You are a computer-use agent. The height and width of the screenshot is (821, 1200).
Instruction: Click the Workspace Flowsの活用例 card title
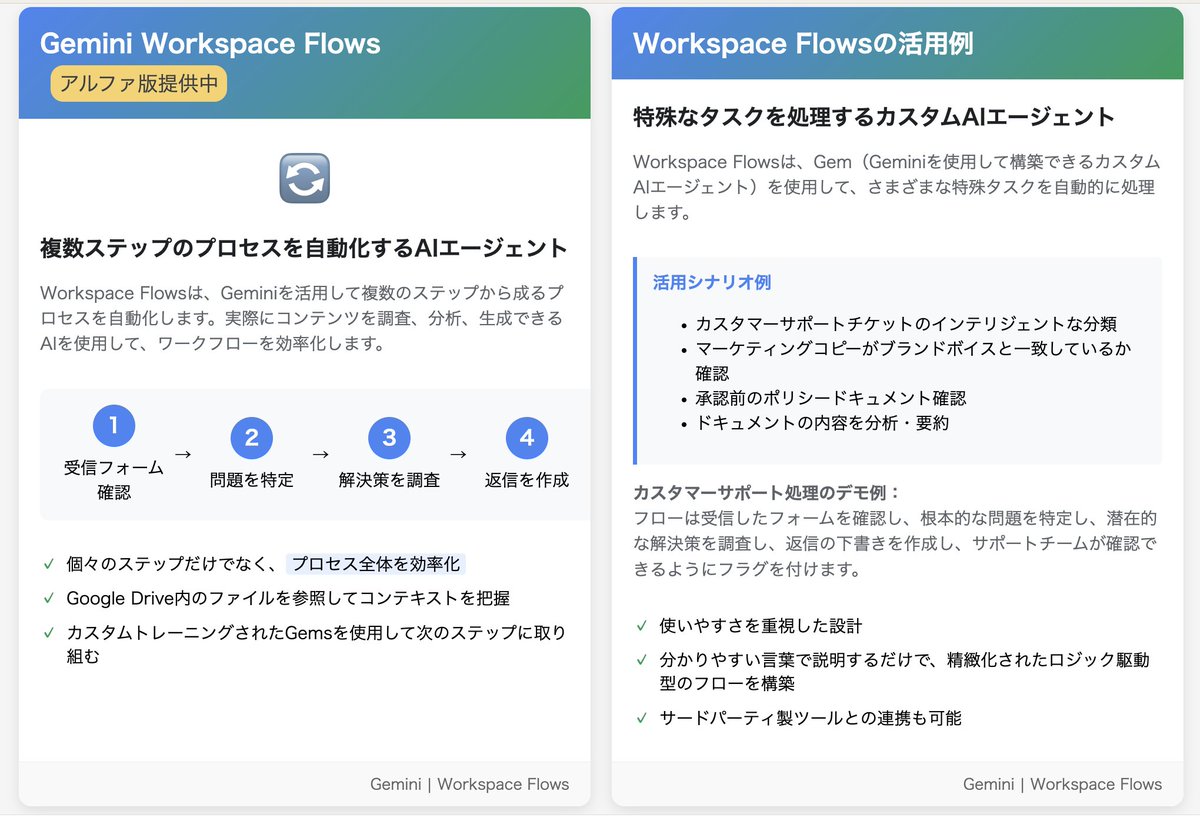coord(803,44)
